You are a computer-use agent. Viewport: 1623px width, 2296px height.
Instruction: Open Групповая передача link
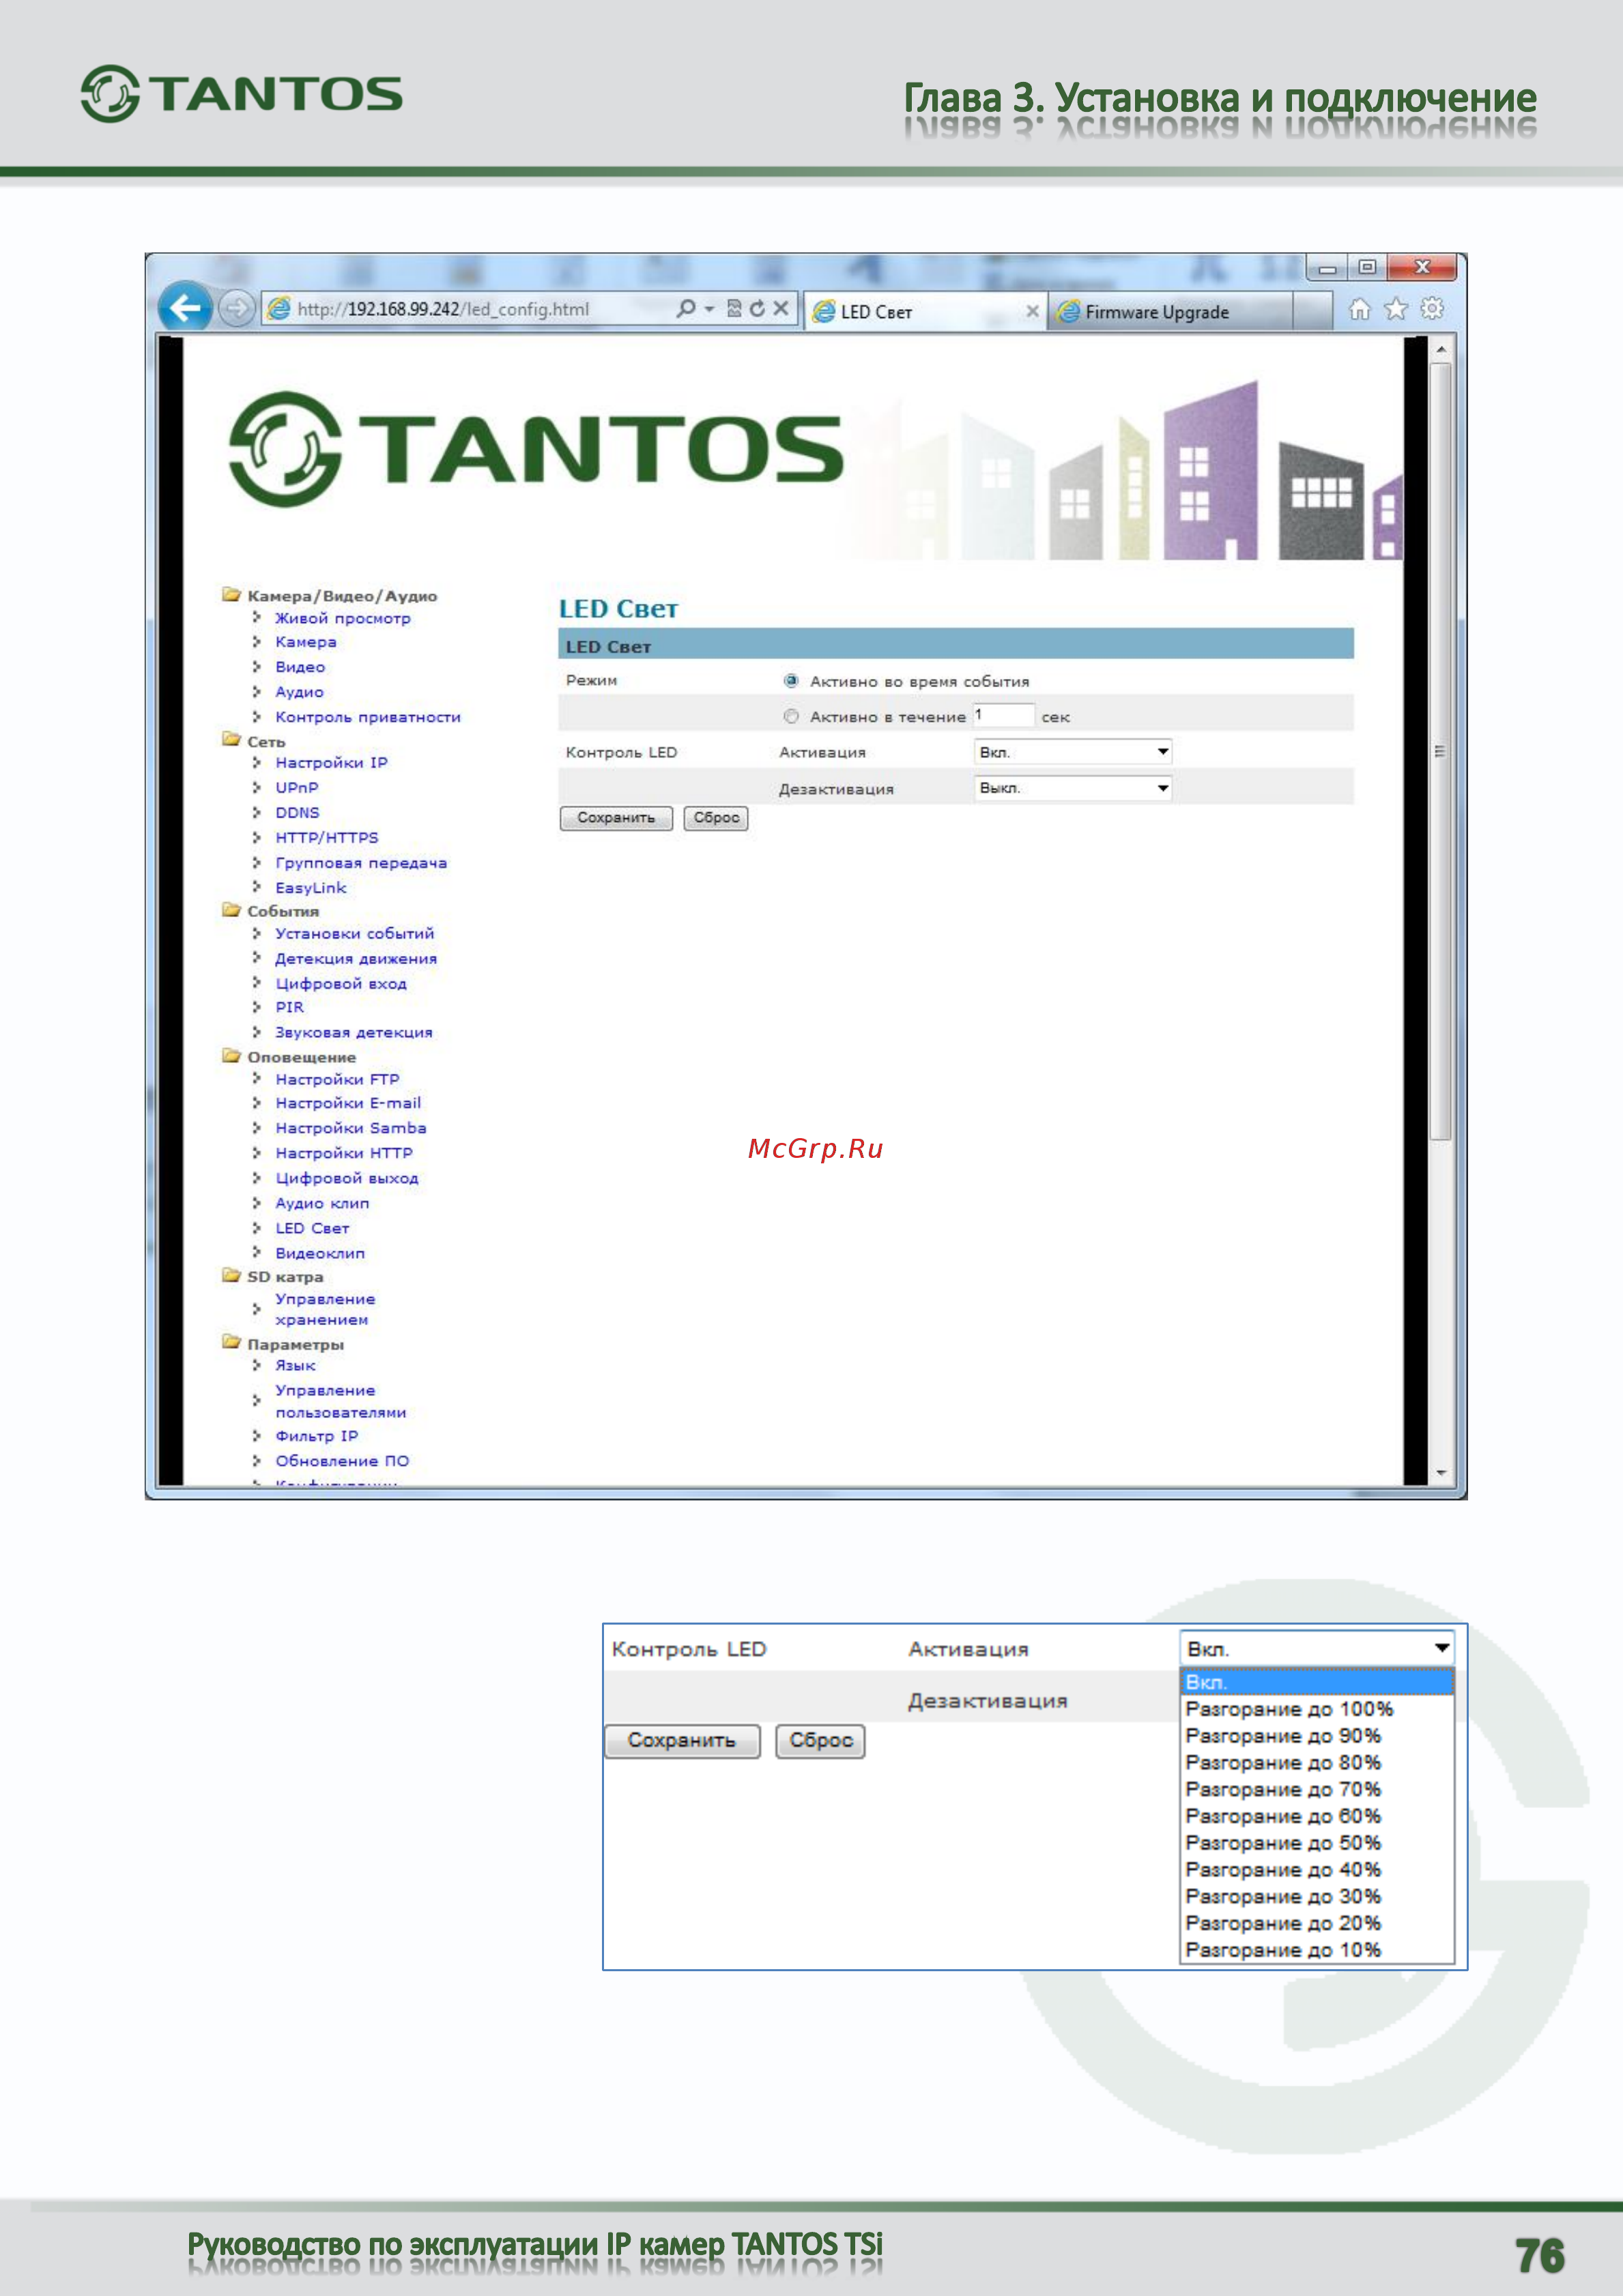(361, 863)
